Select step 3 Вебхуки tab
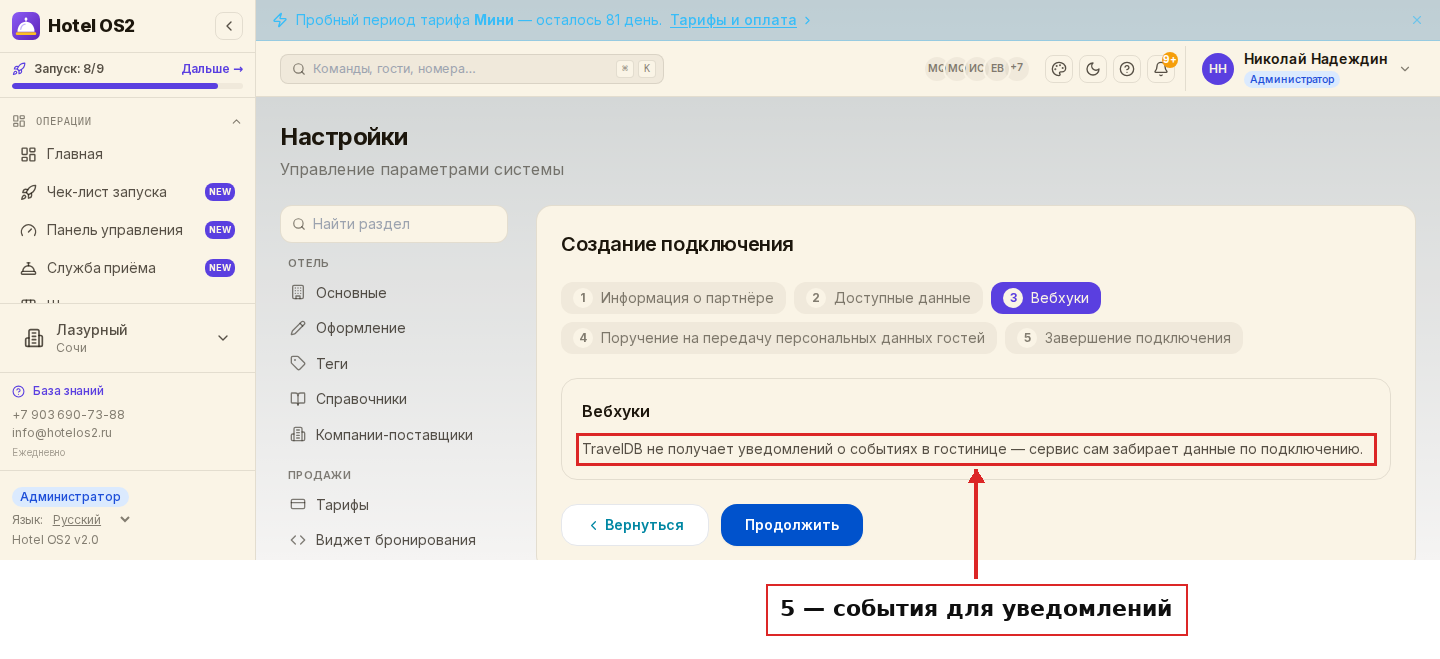 1046,298
